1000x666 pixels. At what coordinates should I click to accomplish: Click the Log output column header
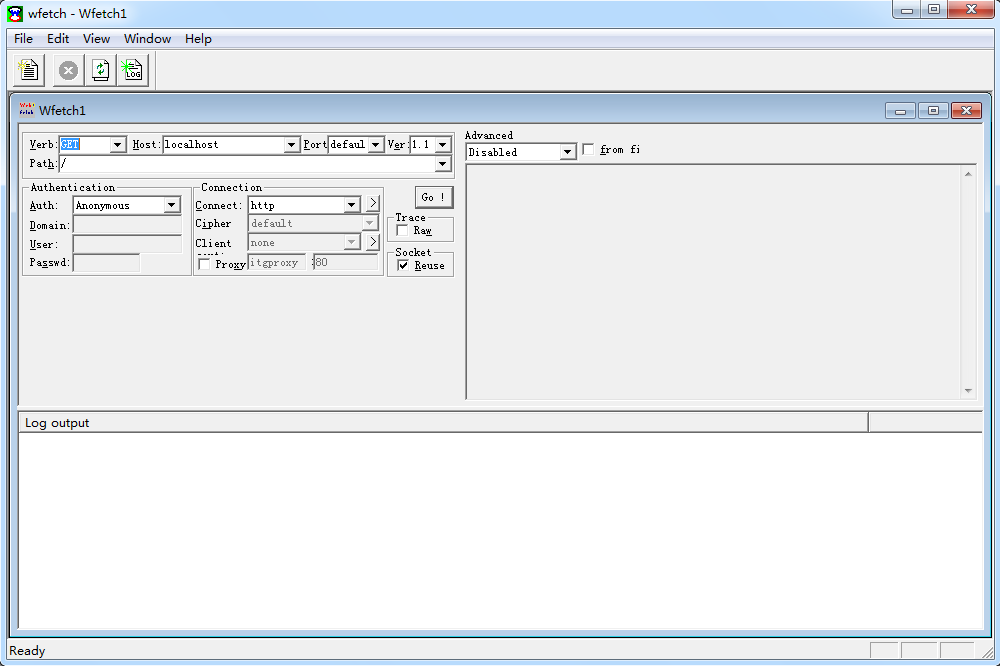click(x=443, y=423)
